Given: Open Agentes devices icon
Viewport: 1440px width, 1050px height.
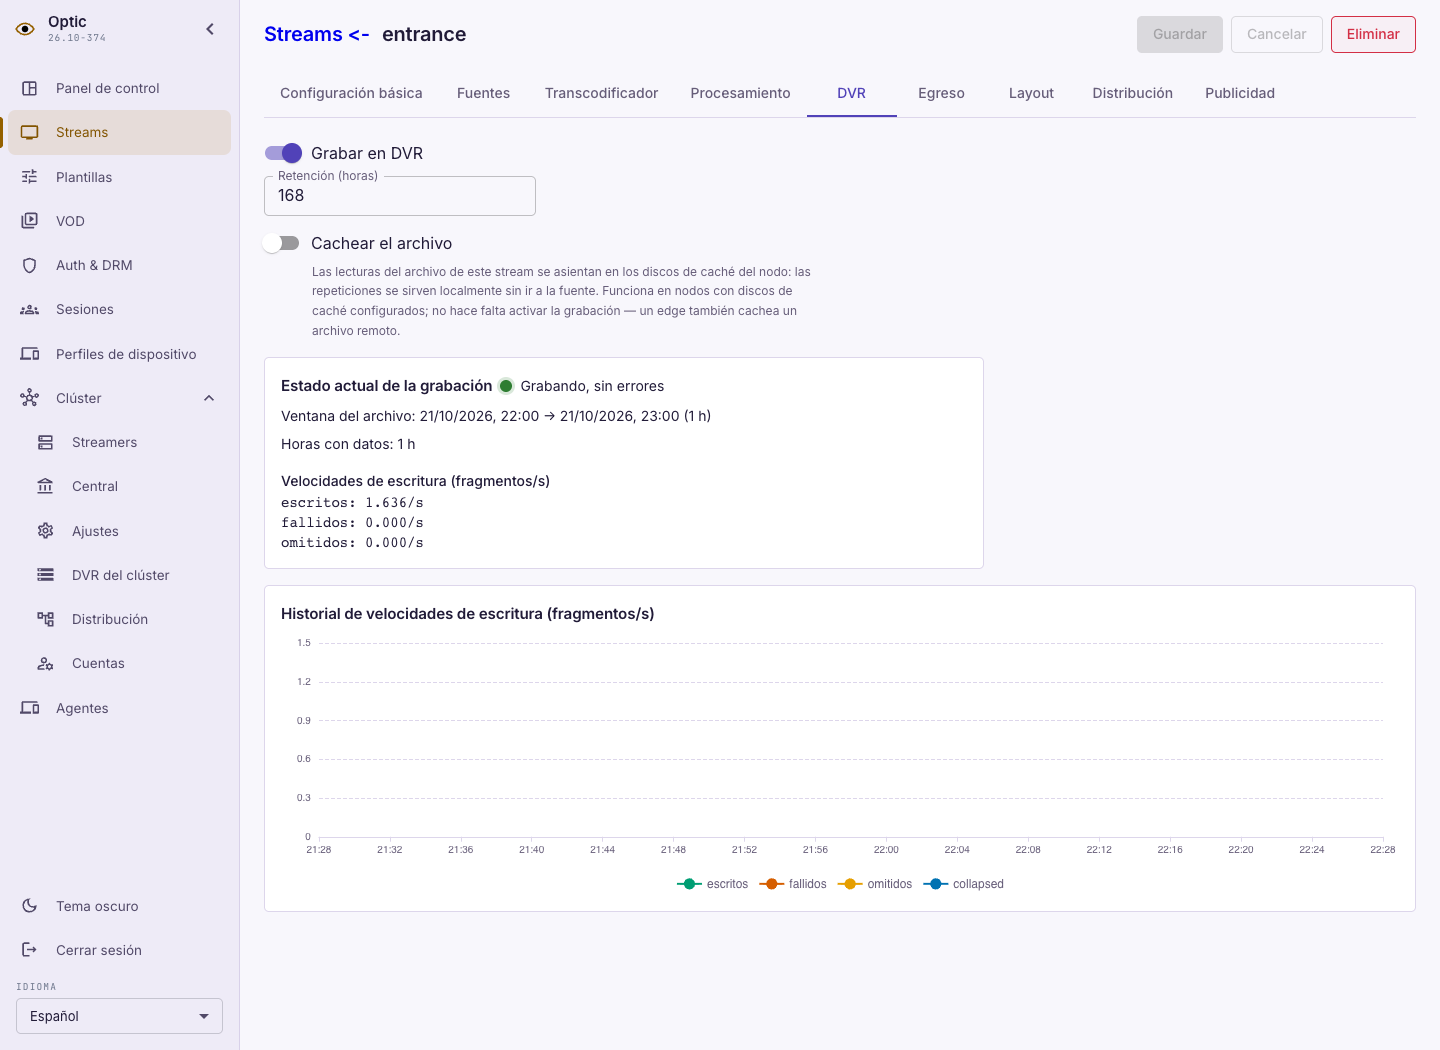Looking at the screenshot, I should click(x=30, y=708).
